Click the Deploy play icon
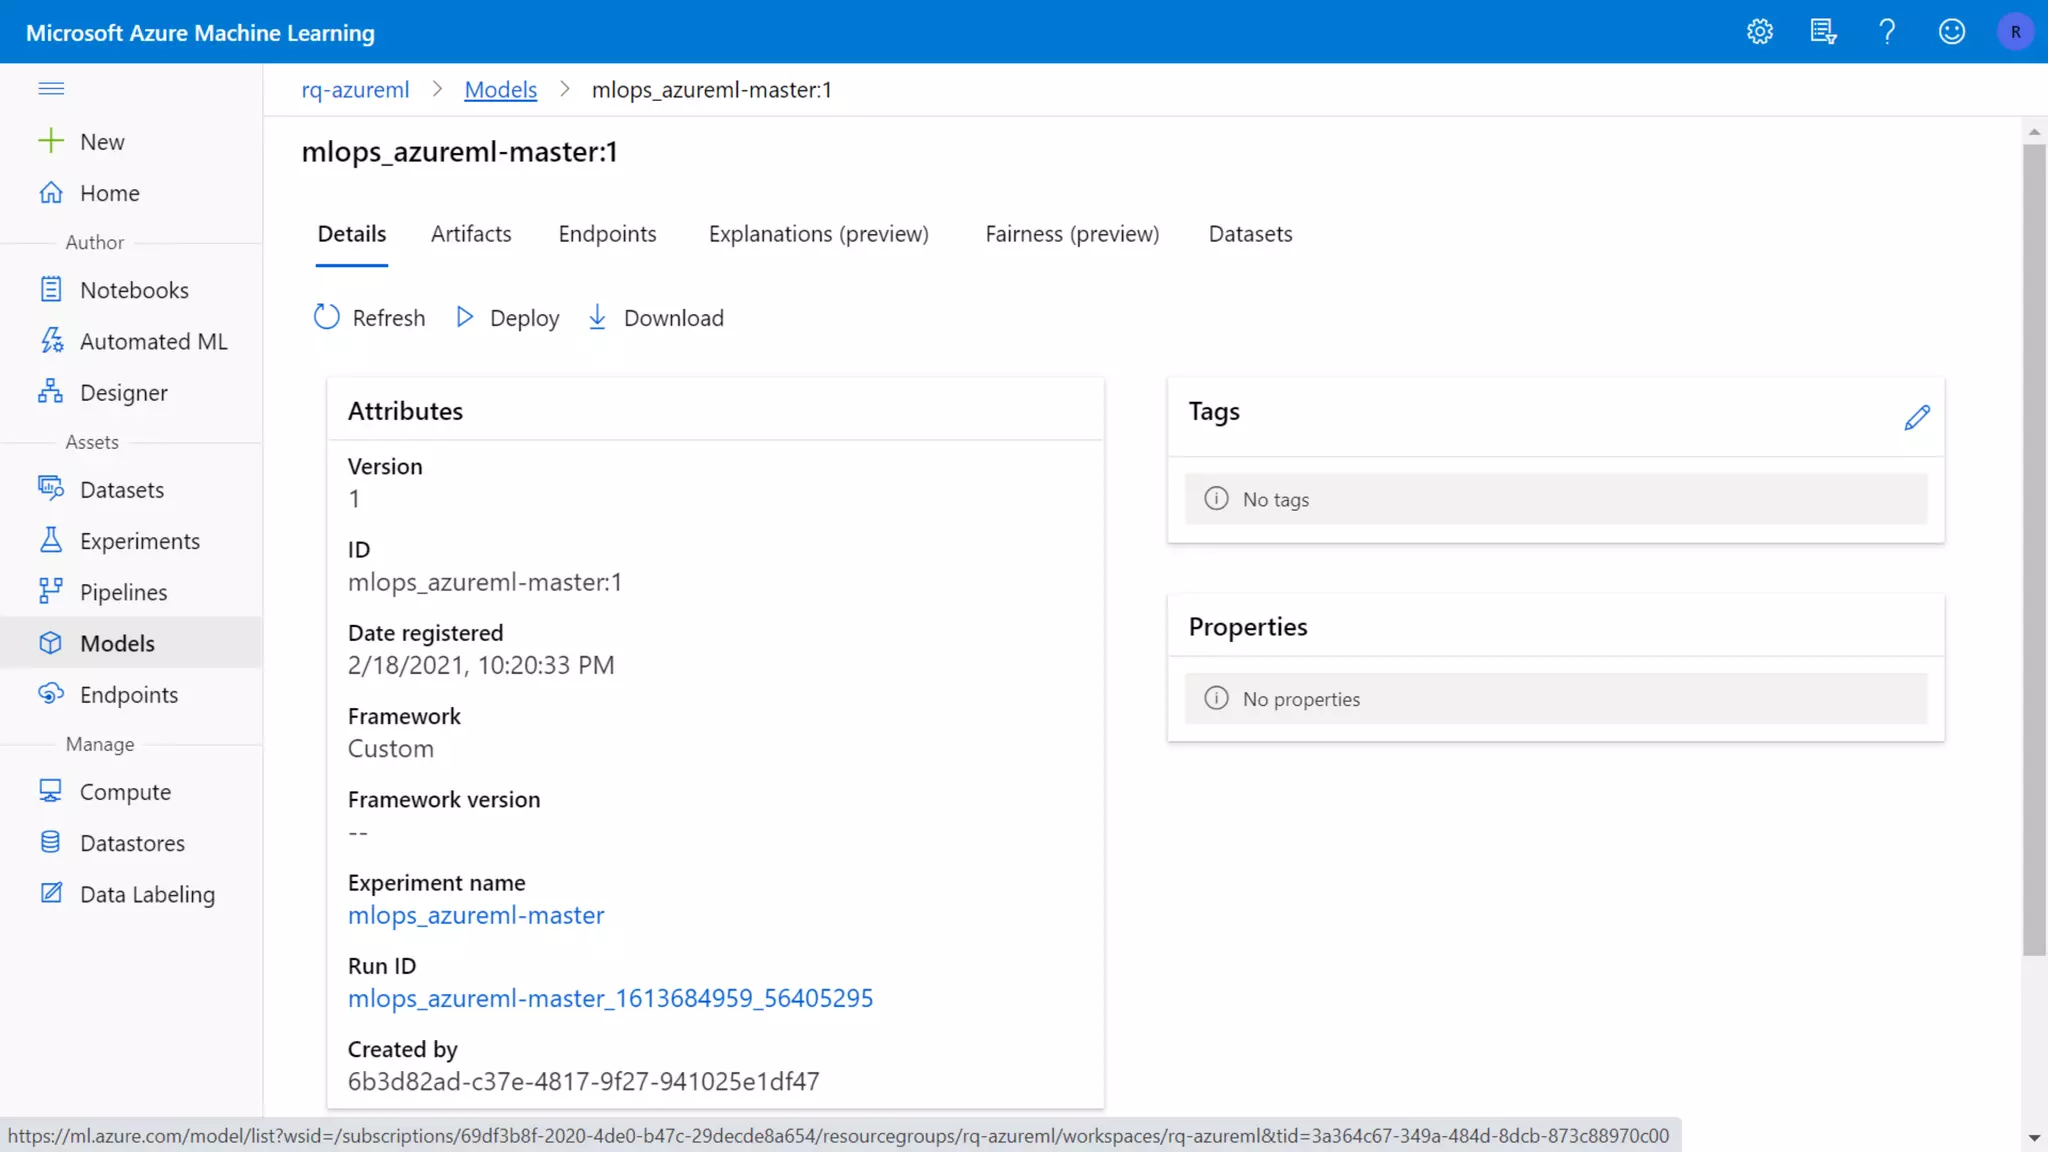The image size is (2048, 1152). tap(465, 318)
